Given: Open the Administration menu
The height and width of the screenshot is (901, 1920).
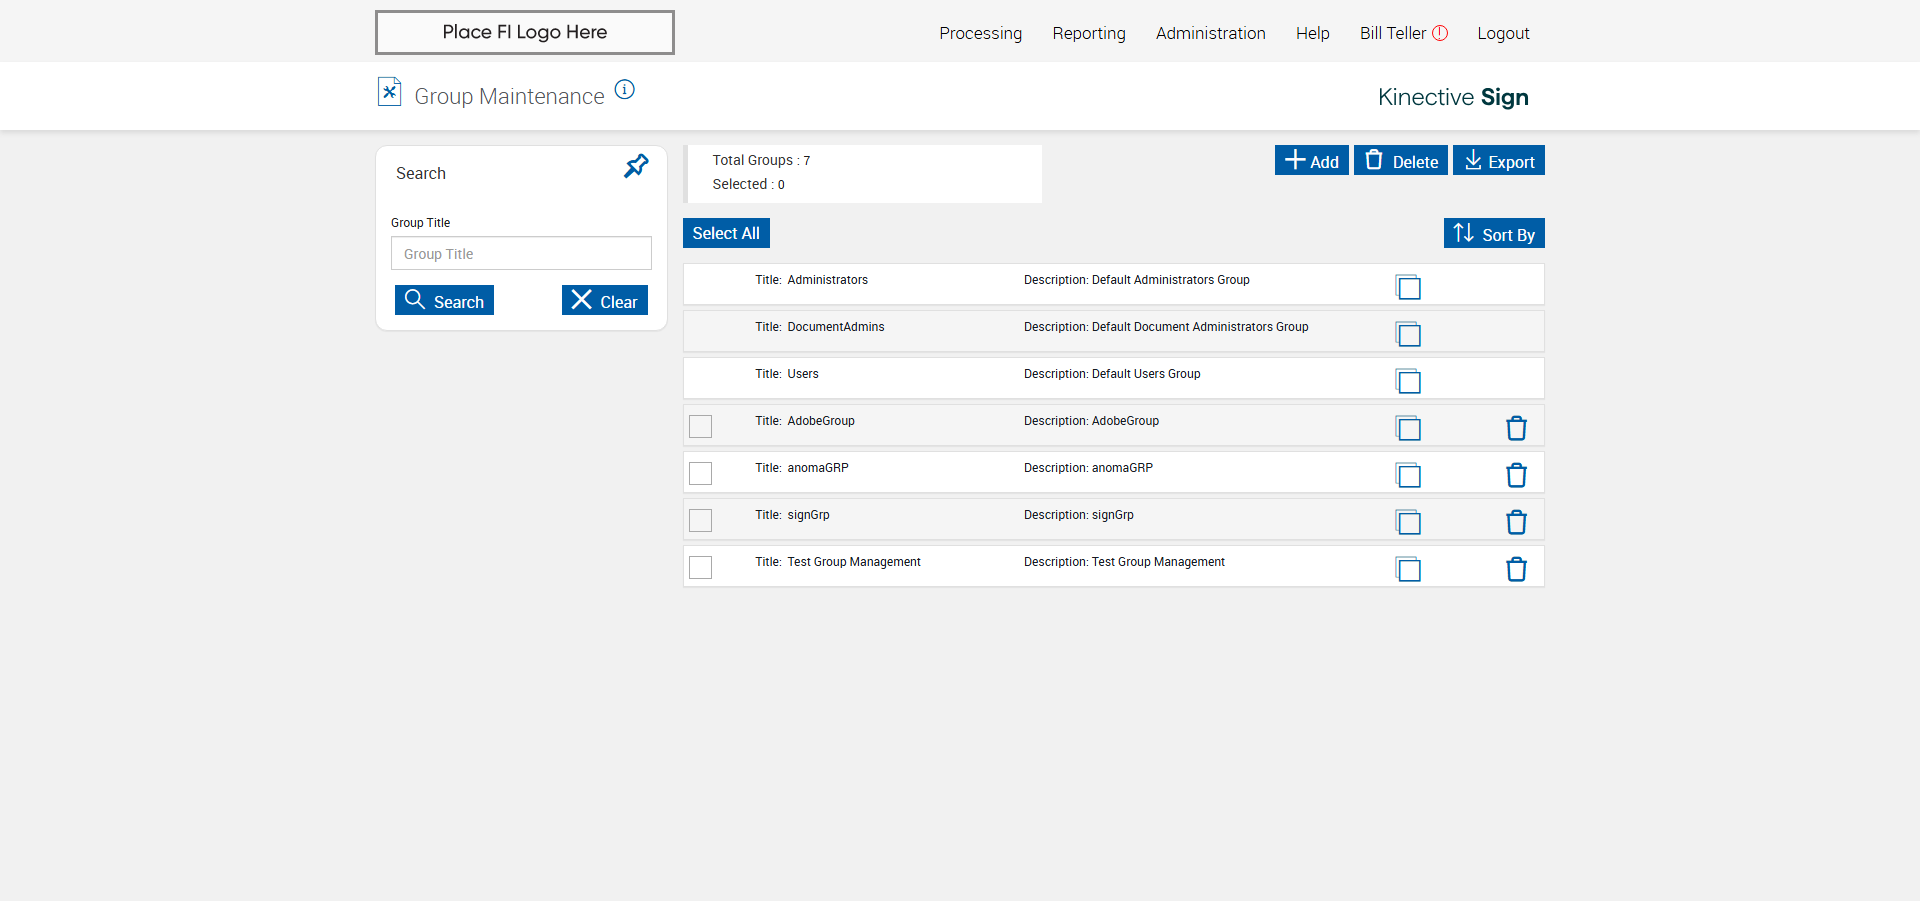Looking at the screenshot, I should click(1210, 33).
